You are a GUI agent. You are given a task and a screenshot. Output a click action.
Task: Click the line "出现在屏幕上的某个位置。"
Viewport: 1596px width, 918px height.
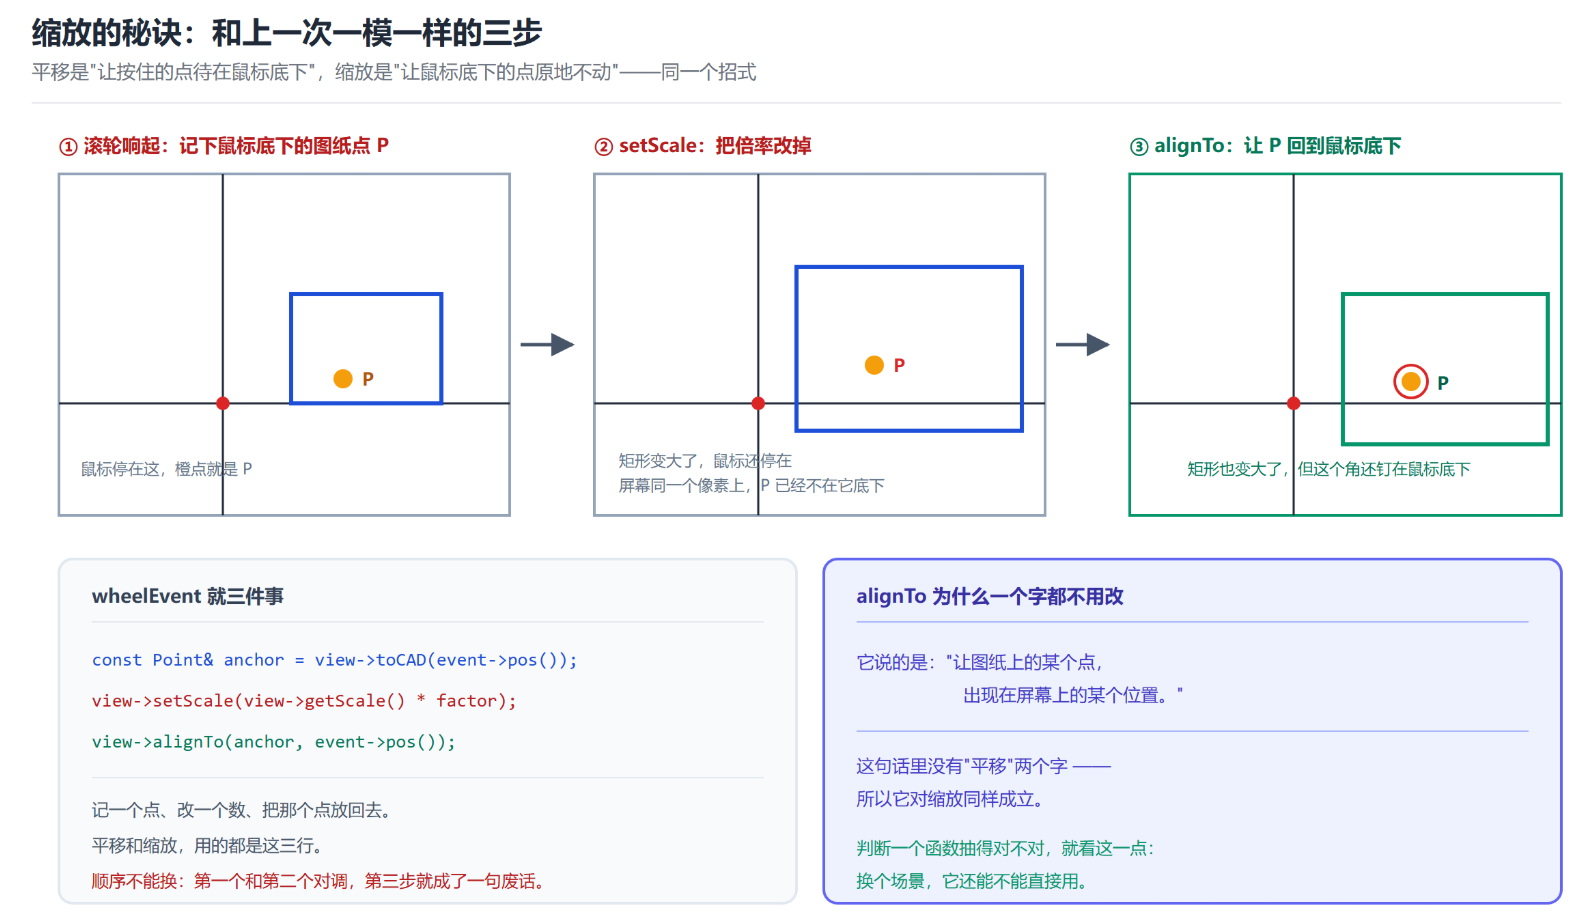point(1073,695)
